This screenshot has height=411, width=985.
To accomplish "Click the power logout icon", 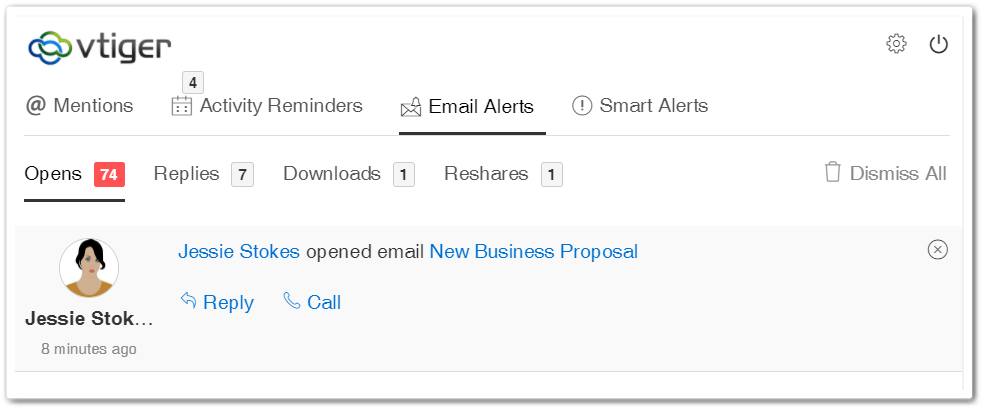I will coord(939,44).
